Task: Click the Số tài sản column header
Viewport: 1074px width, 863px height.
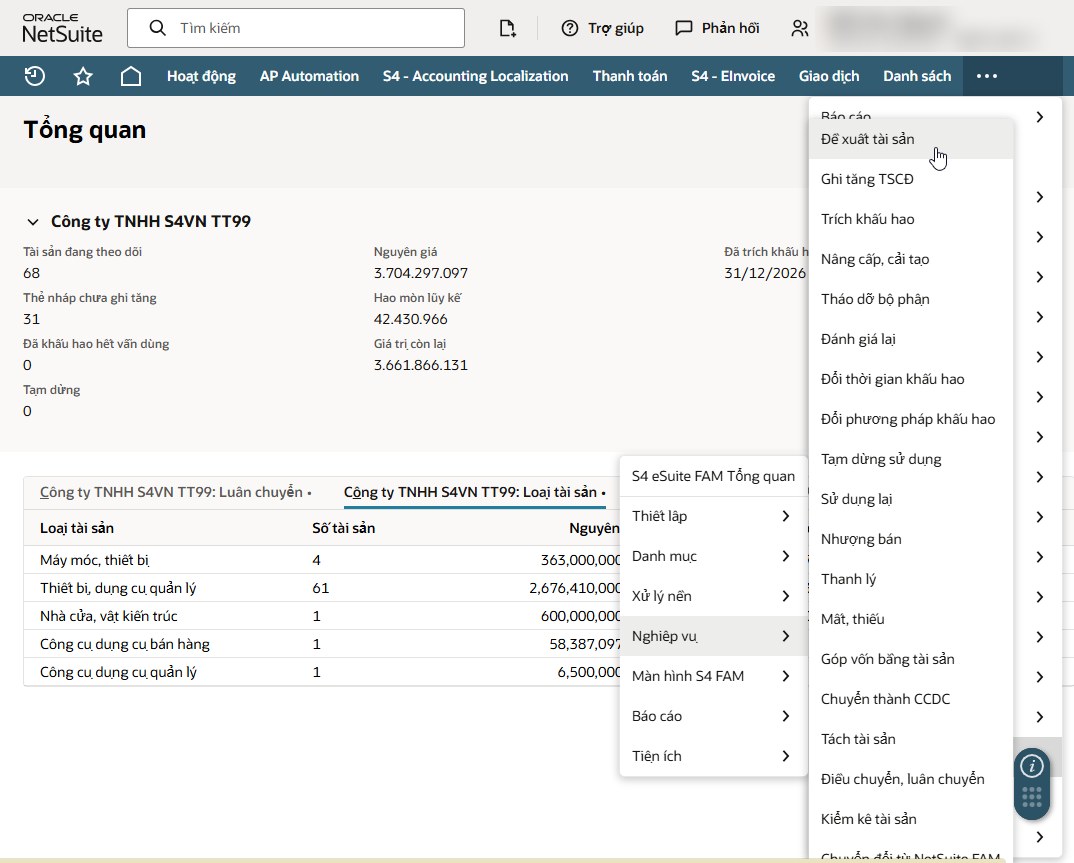Action: 343,528
